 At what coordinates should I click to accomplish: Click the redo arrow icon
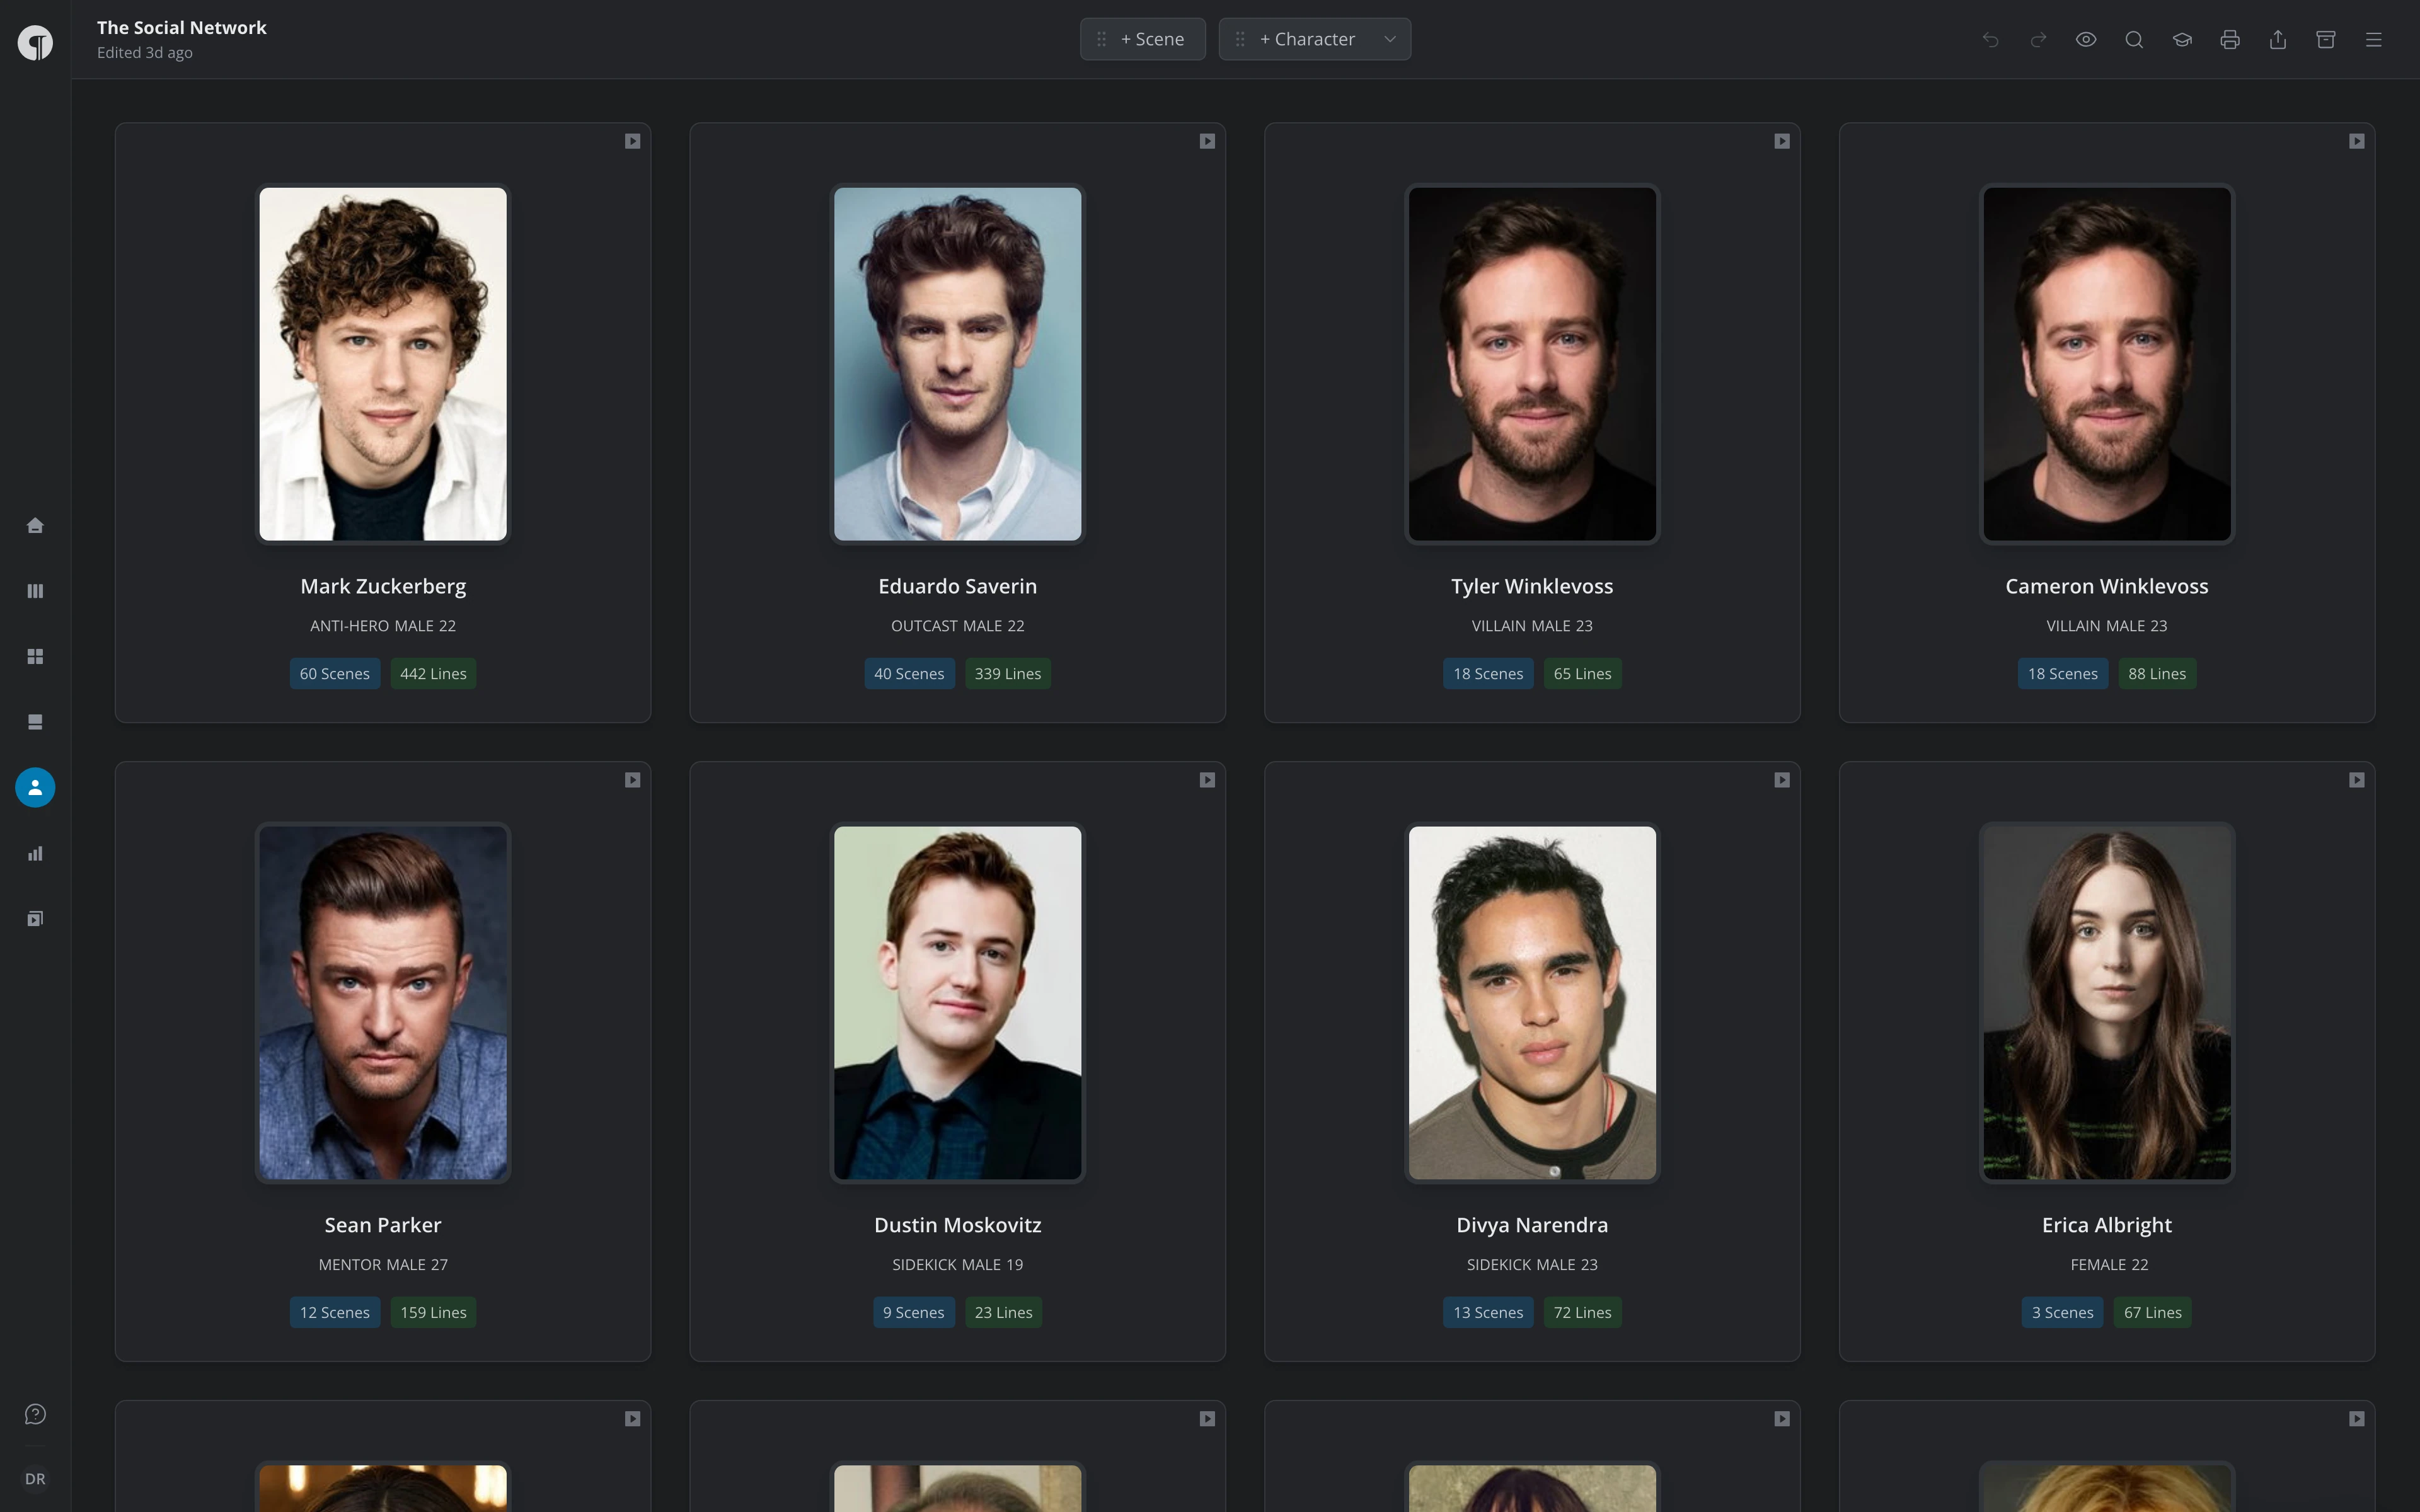[x=2038, y=39]
